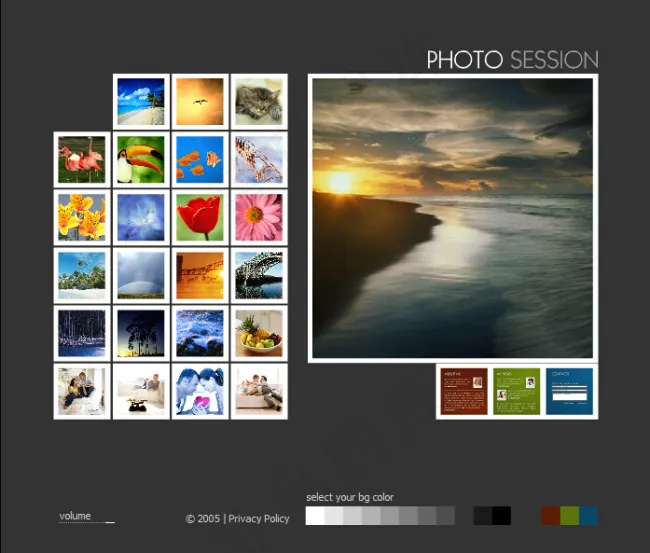This screenshot has height=553, width=650.
Task: Choose the olive green background swatch
Action: tap(569, 516)
